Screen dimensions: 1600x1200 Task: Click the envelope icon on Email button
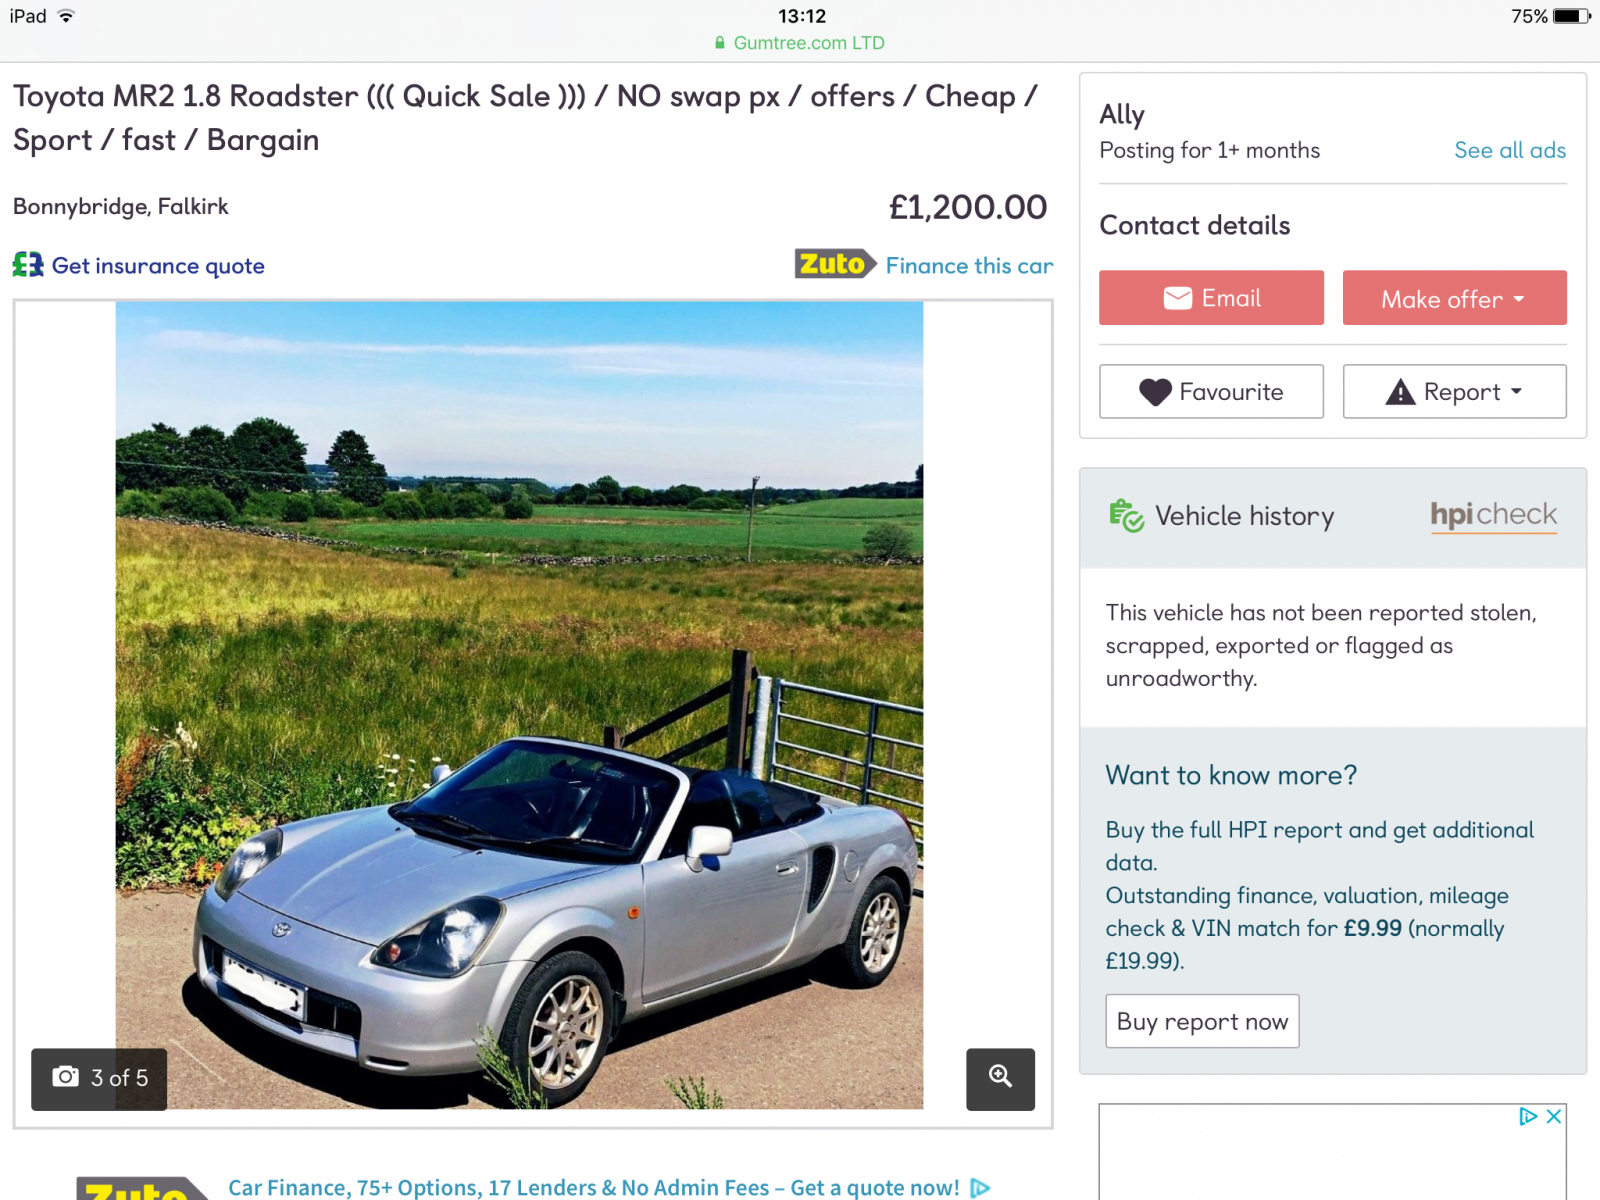(x=1177, y=298)
